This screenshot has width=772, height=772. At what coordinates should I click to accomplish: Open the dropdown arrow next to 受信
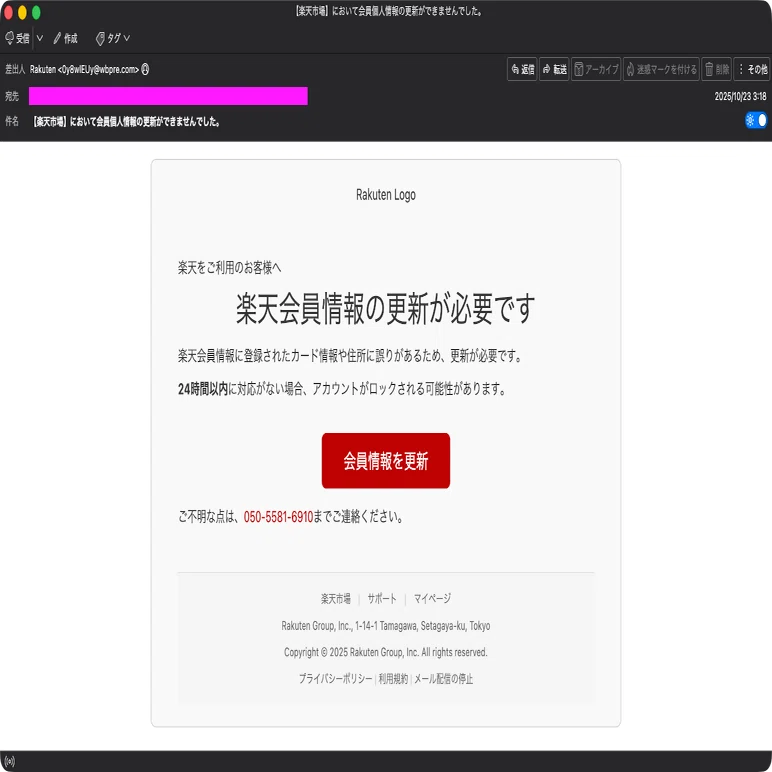tap(40, 38)
